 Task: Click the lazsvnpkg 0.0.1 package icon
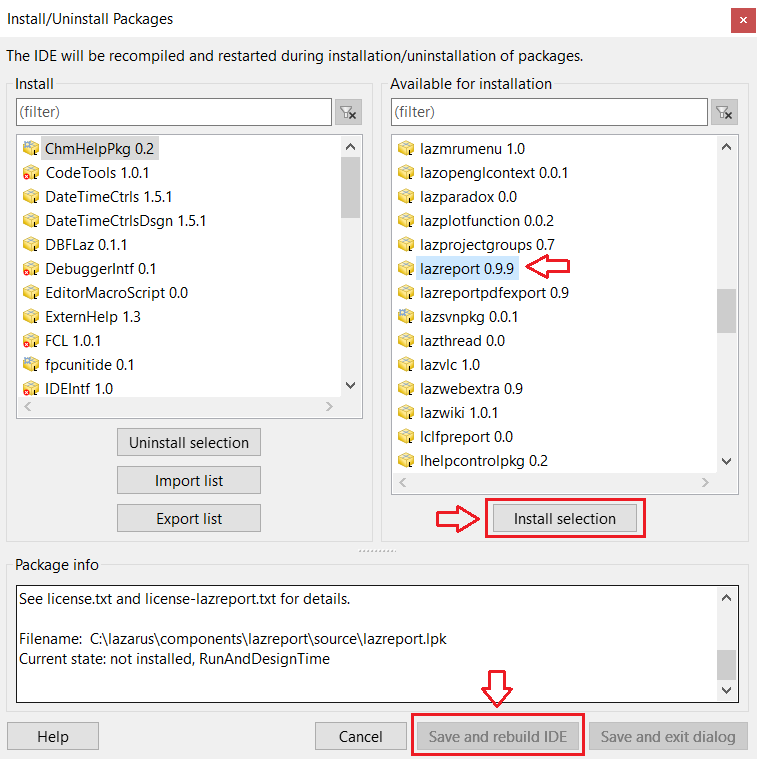point(405,316)
